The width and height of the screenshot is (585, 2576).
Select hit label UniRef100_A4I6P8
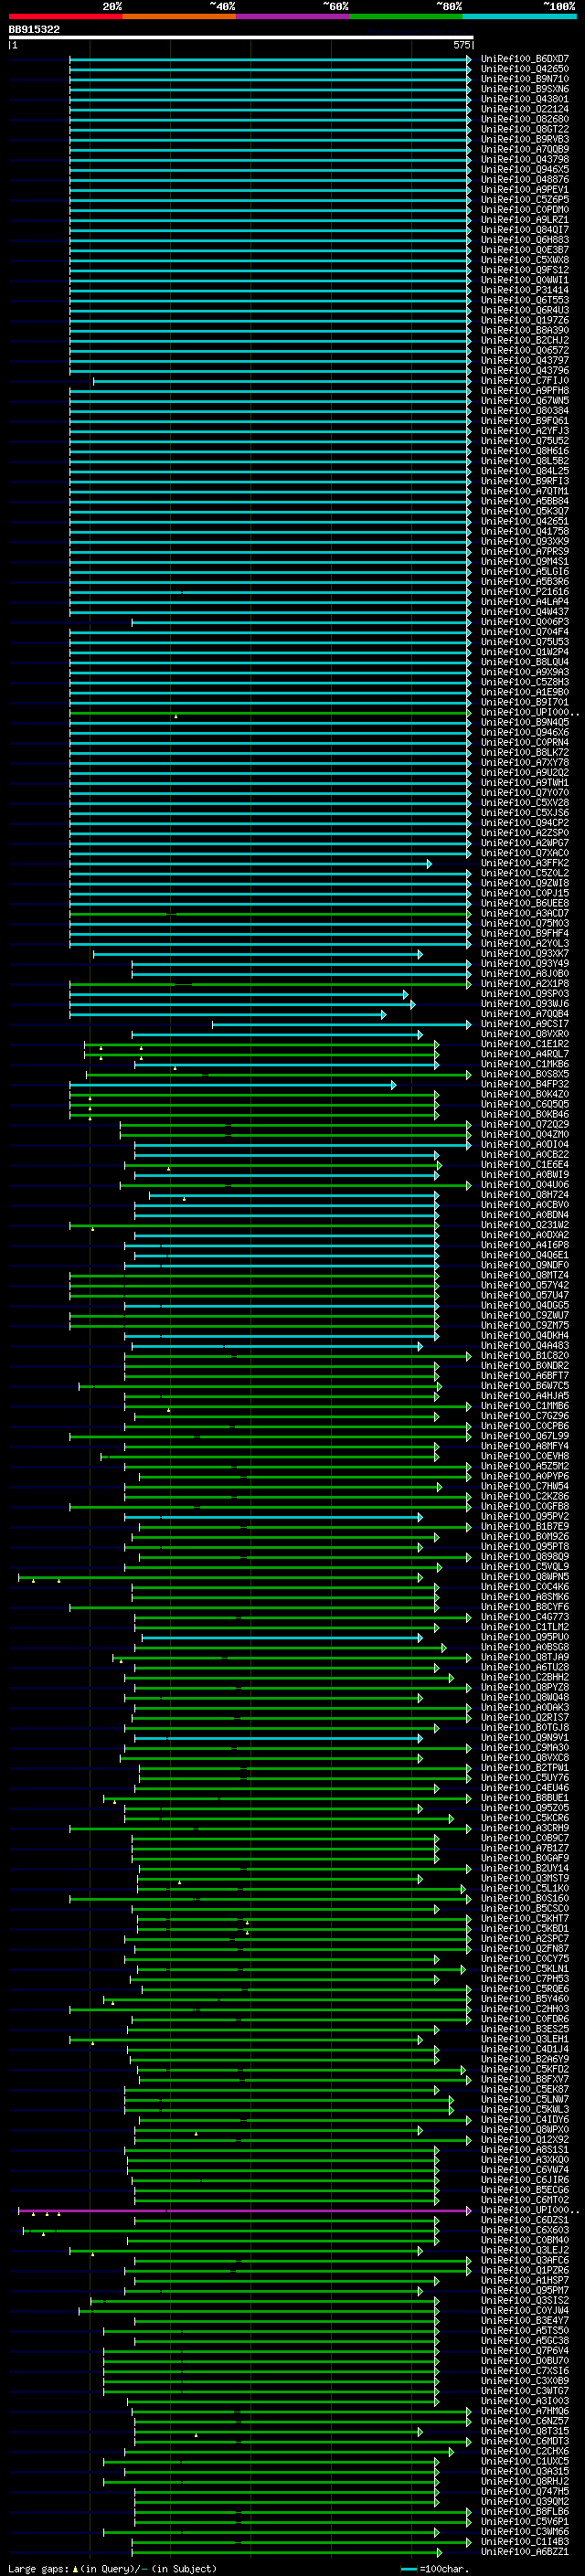coord(525,1245)
